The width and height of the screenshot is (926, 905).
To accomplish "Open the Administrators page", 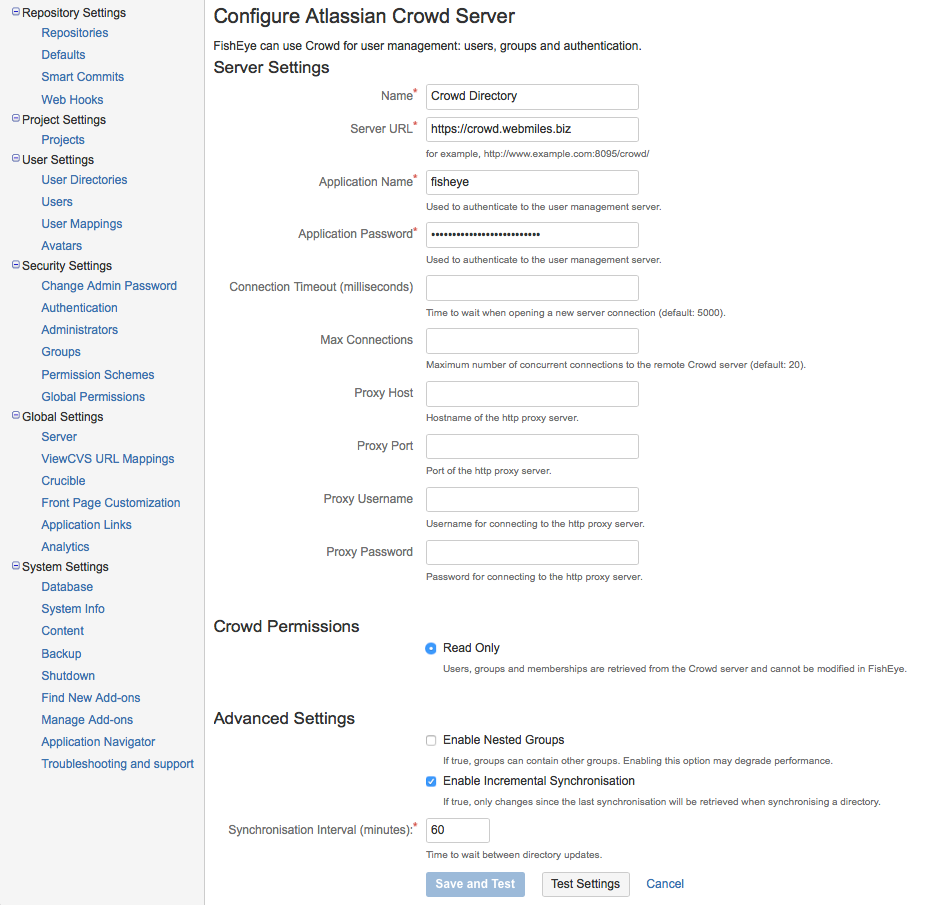I will coord(80,330).
